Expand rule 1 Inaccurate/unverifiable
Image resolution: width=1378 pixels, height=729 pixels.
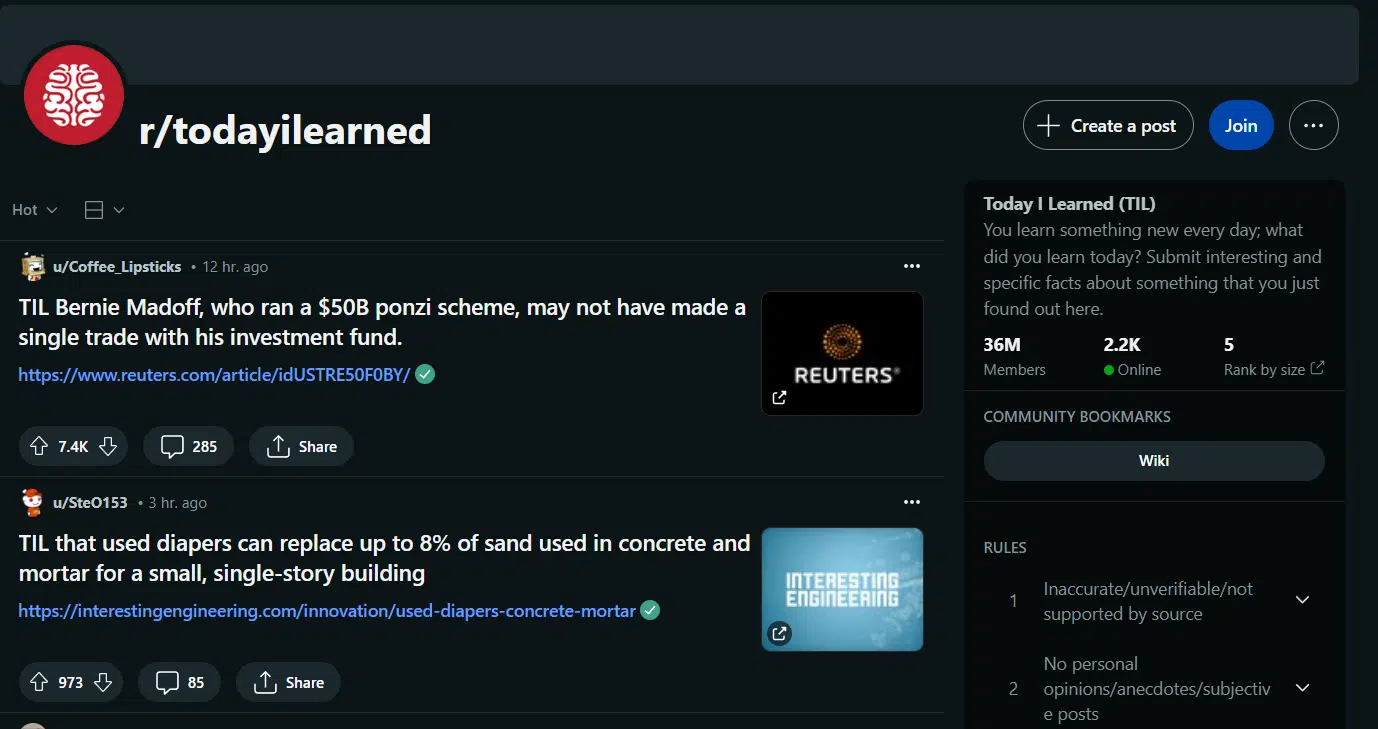(1302, 600)
